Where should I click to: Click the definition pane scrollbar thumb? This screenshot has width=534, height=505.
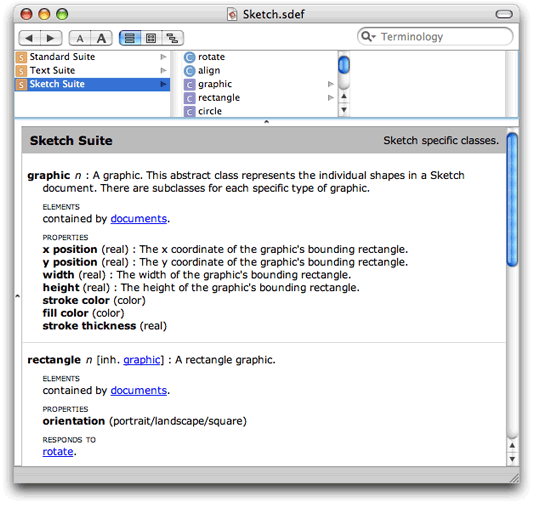[x=512, y=200]
